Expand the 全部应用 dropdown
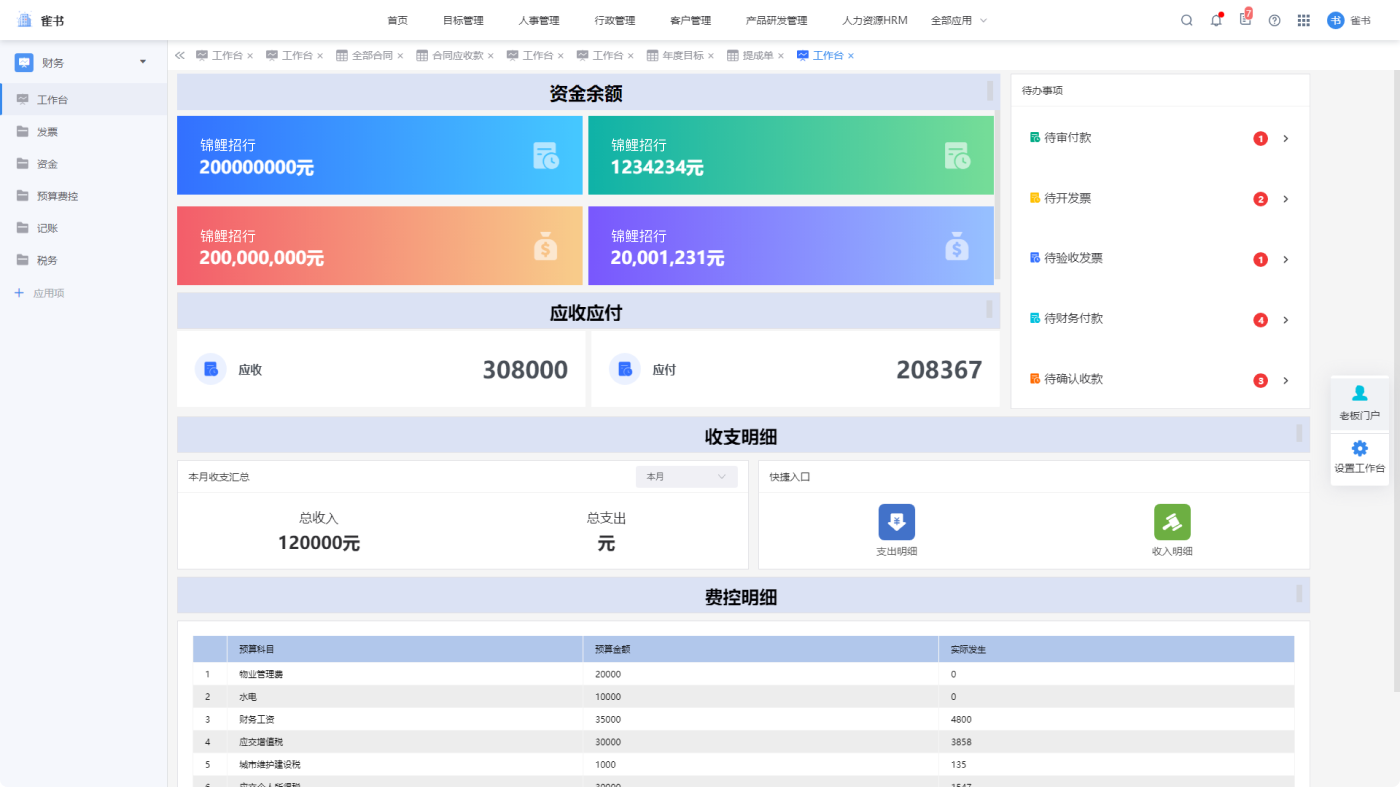This screenshot has height=787, width=1400. 959,20
